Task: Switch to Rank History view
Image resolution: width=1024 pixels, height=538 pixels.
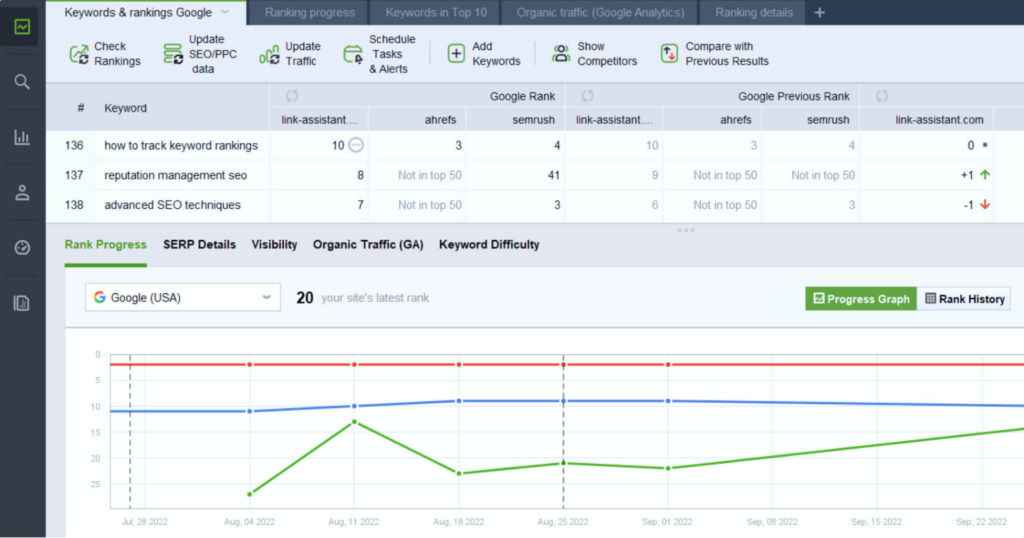Action: click(964, 299)
